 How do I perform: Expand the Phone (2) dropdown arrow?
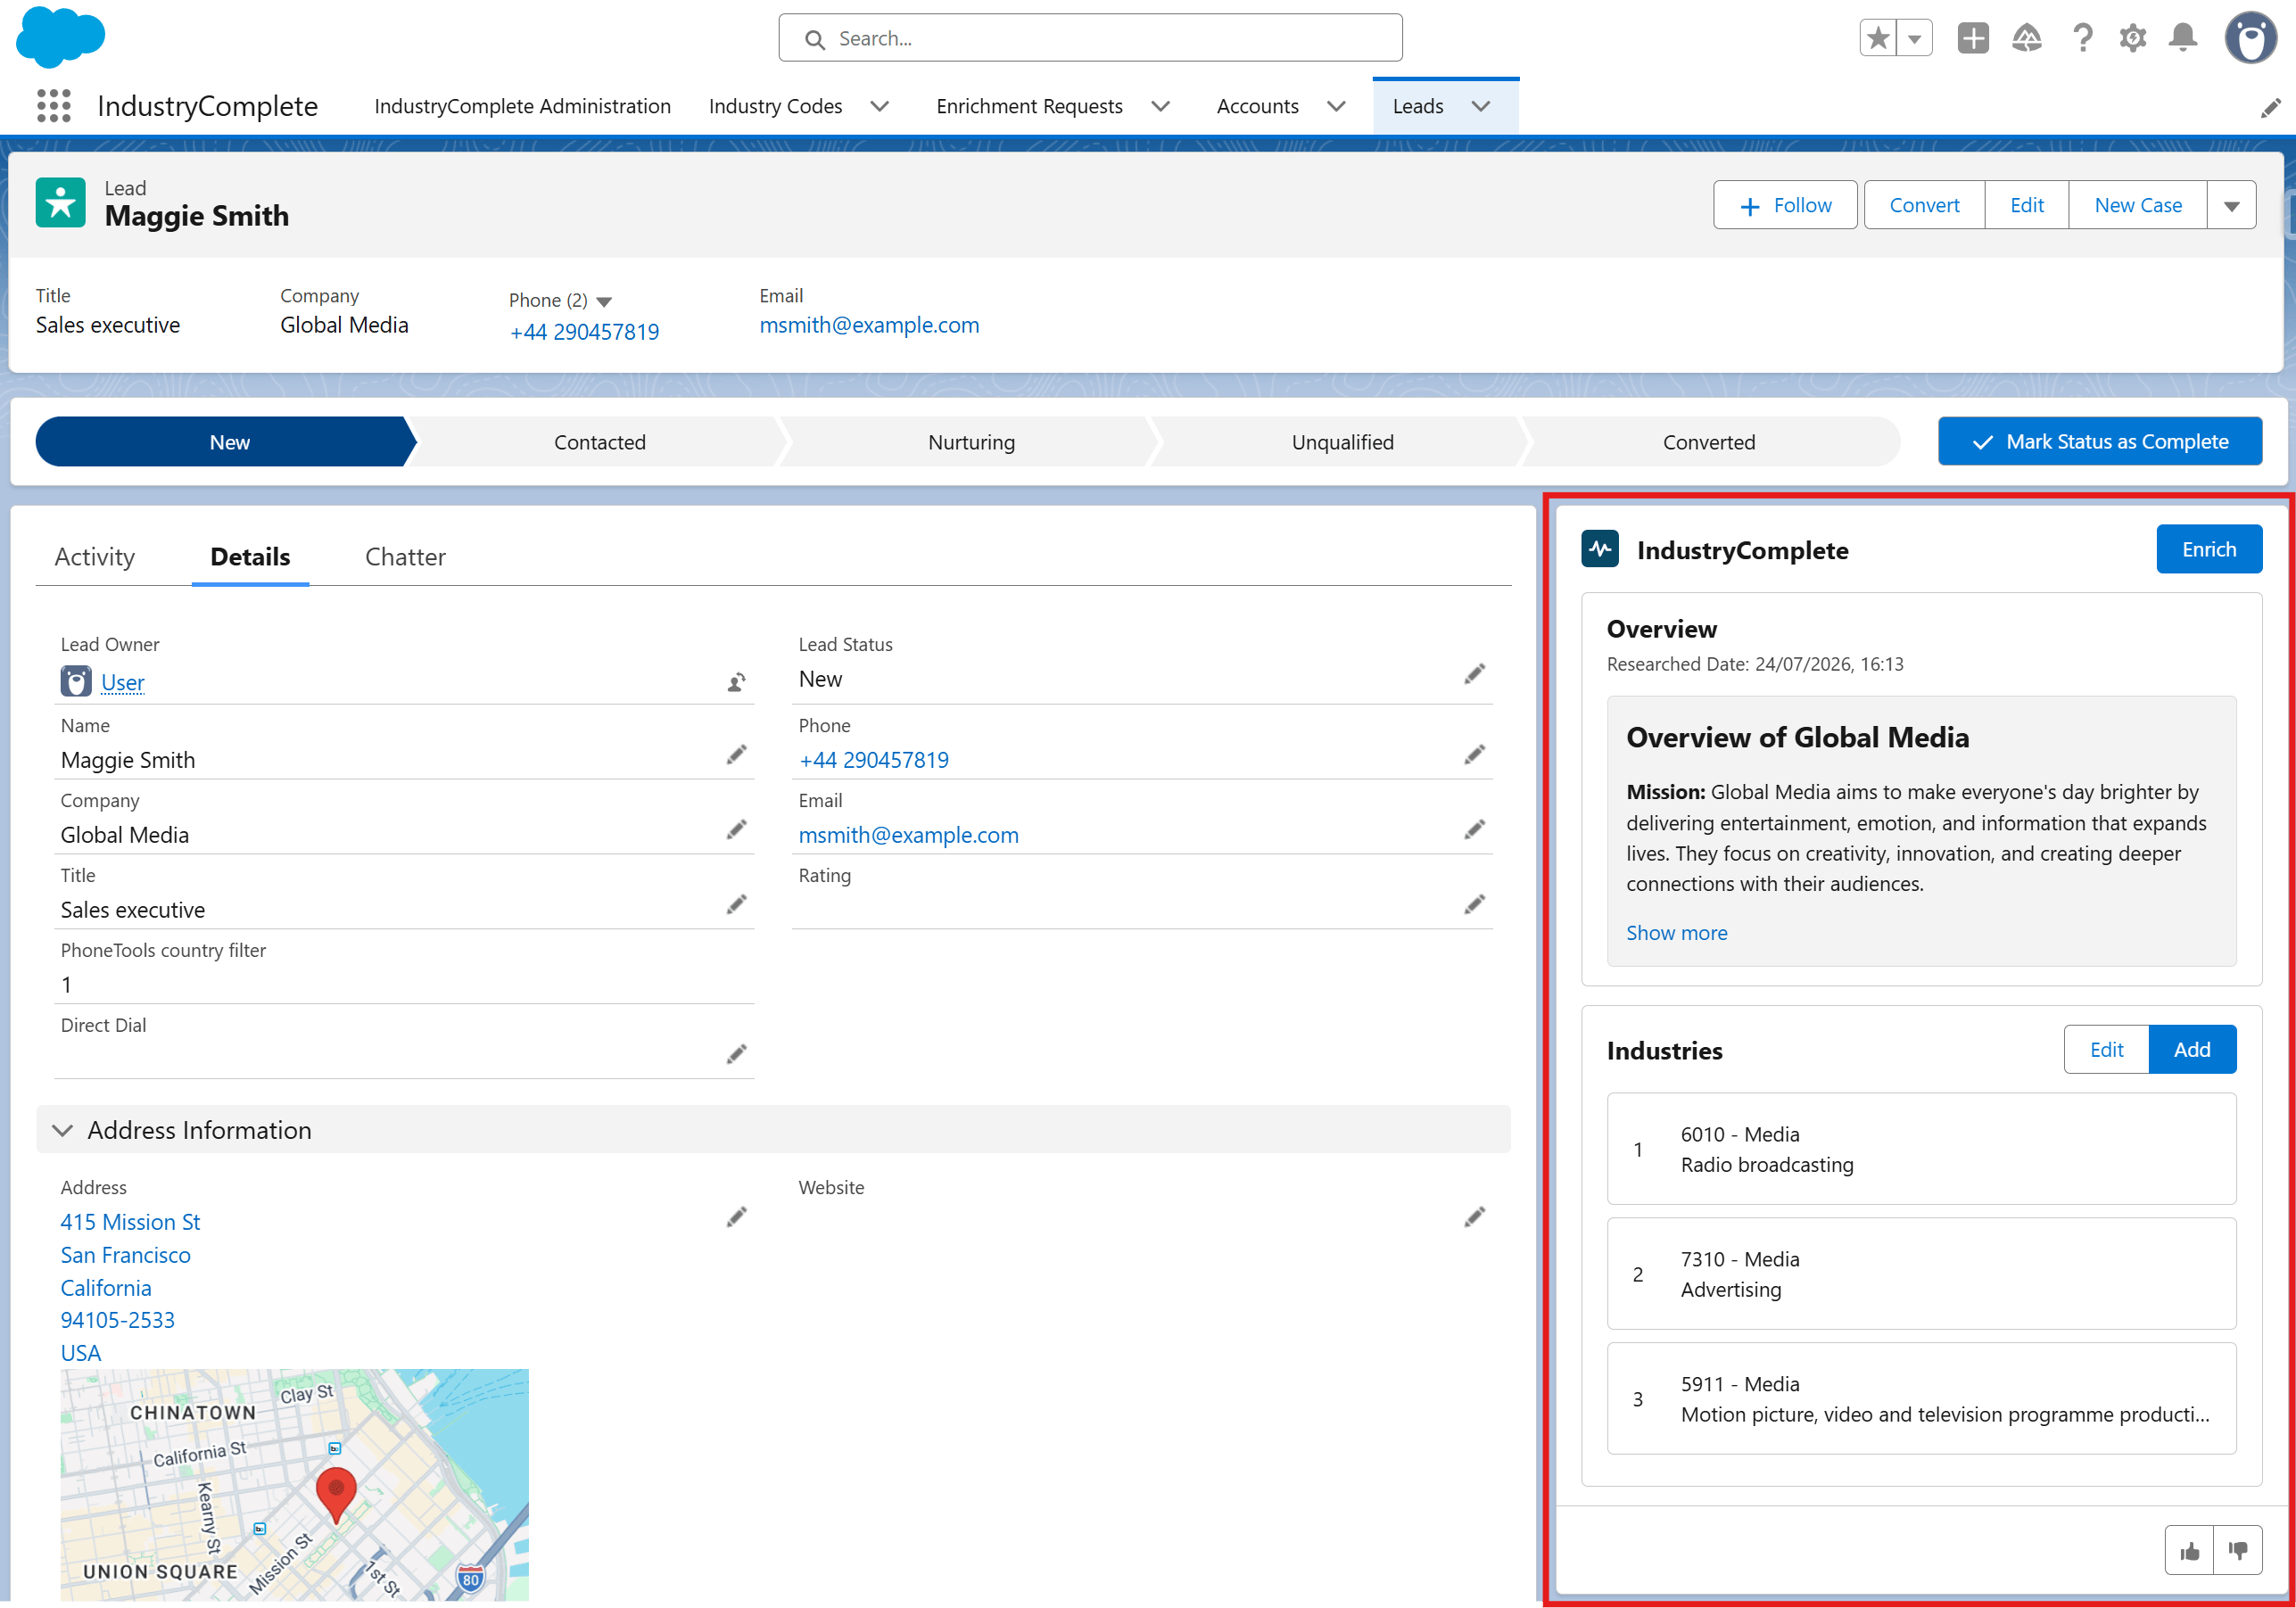pyautogui.click(x=604, y=301)
